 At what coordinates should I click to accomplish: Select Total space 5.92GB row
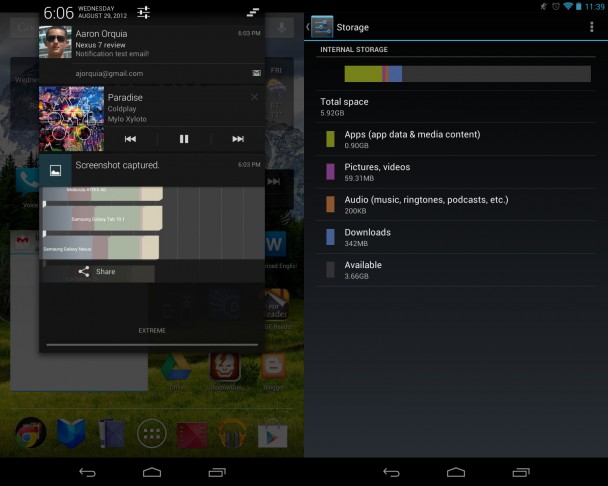coord(456,107)
